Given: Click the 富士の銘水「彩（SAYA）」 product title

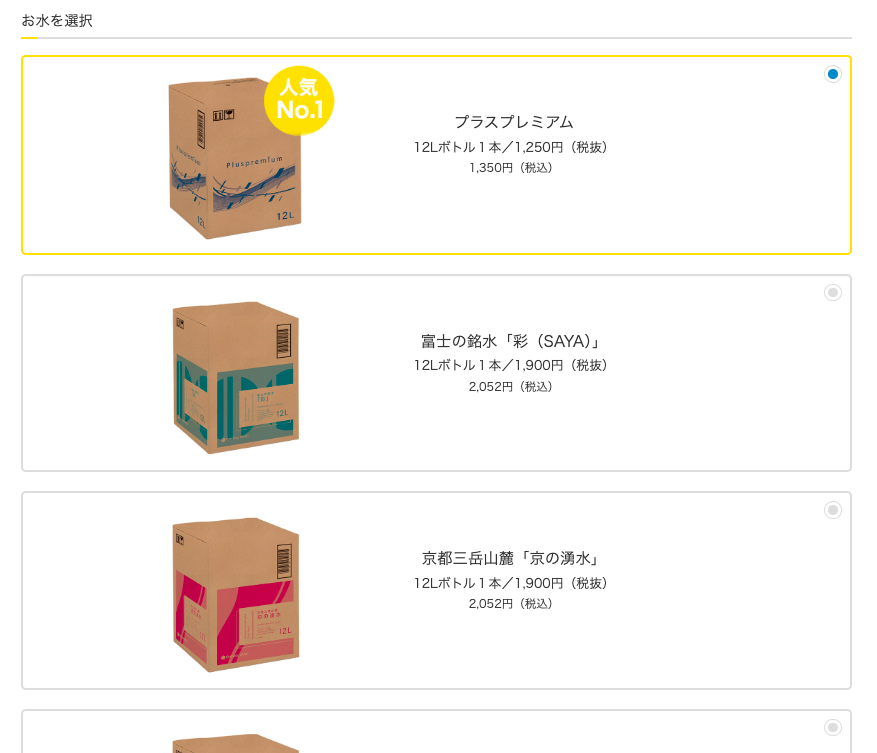Looking at the screenshot, I should tap(511, 341).
